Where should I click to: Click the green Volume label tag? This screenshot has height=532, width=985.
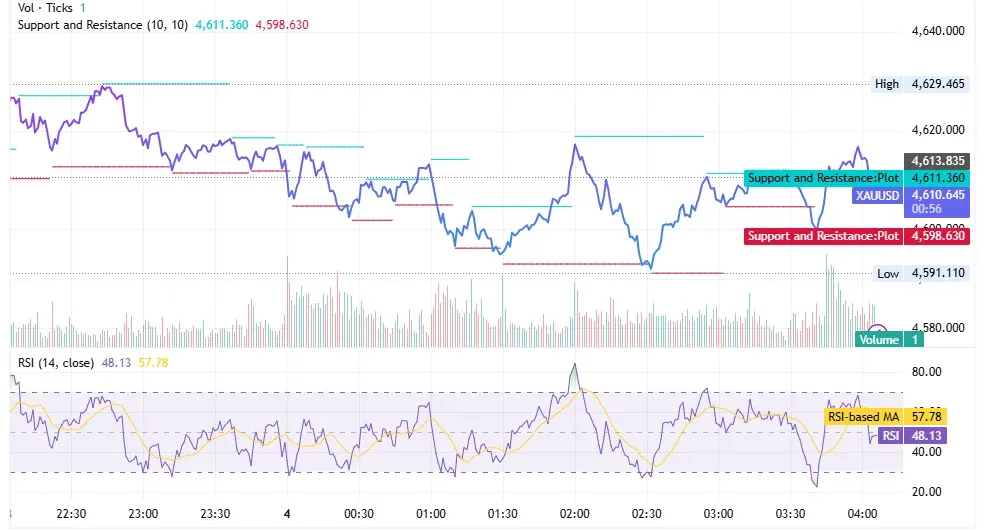click(x=879, y=340)
